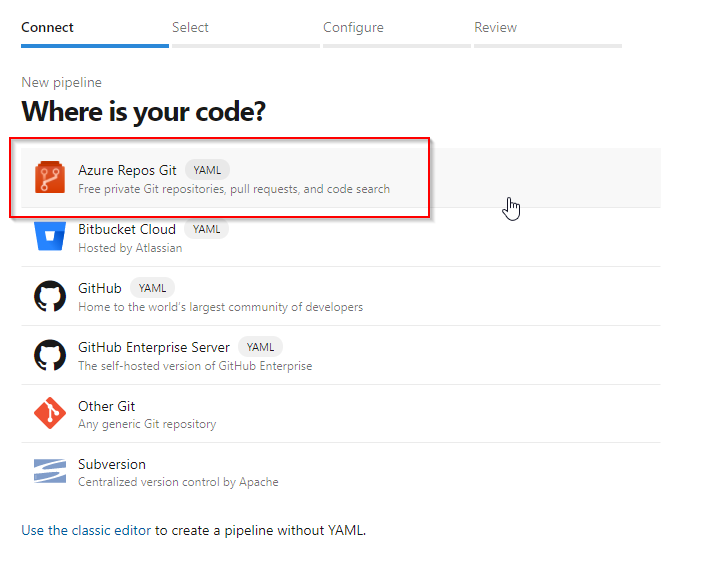Click the Subversion logo icon
The width and height of the screenshot is (704, 586).
[x=50, y=471]
